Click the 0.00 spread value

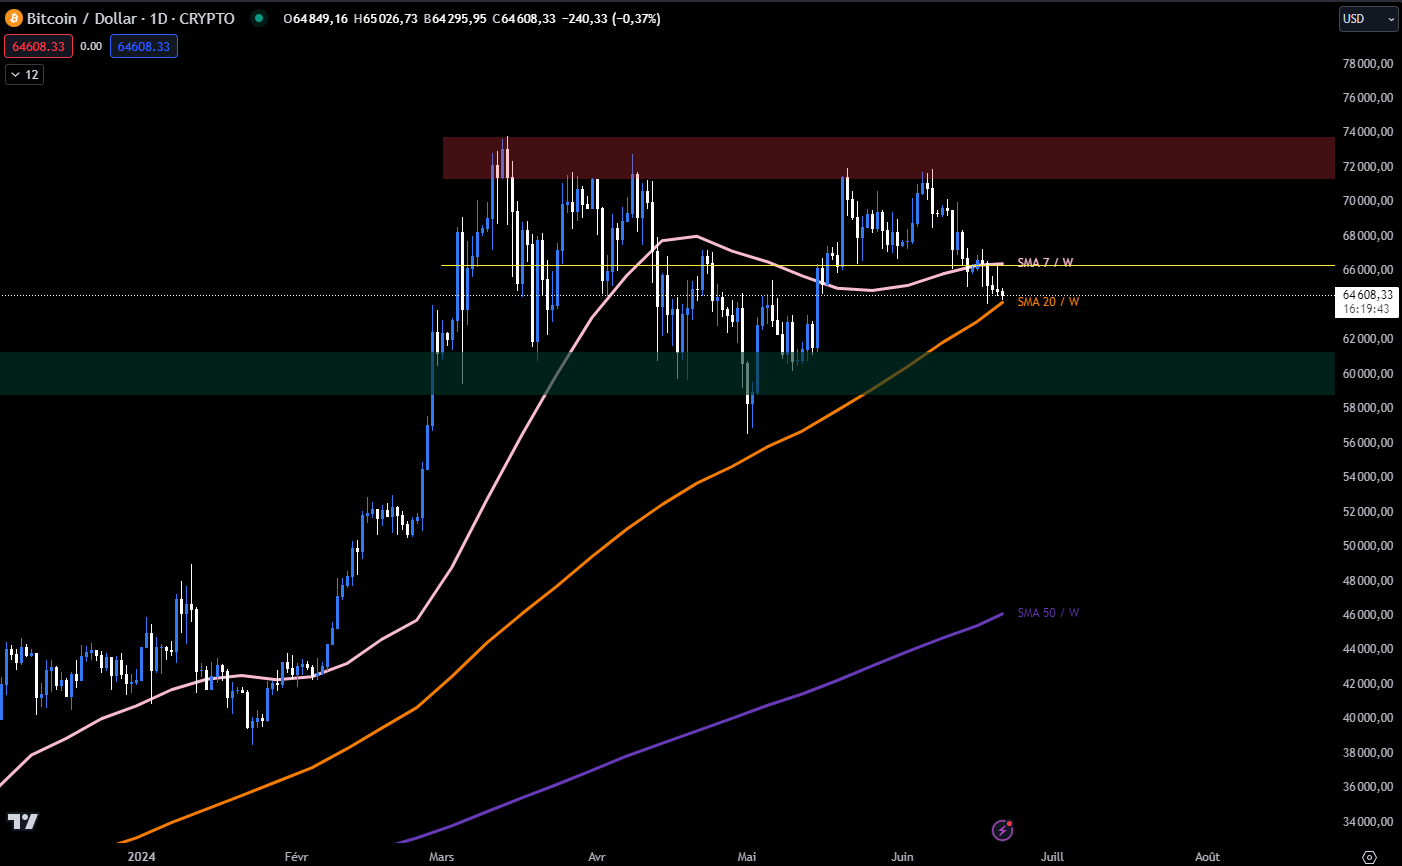click(91, 46)
